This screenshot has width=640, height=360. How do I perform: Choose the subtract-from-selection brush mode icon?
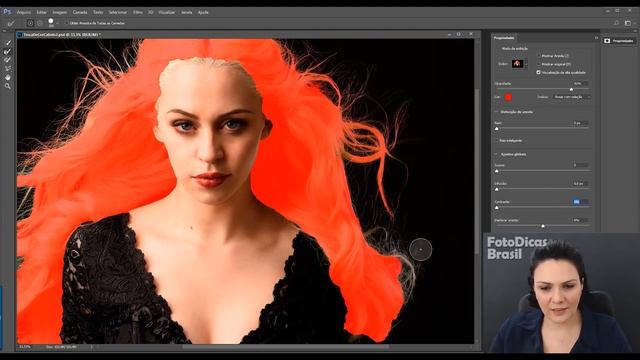point(40,23)
